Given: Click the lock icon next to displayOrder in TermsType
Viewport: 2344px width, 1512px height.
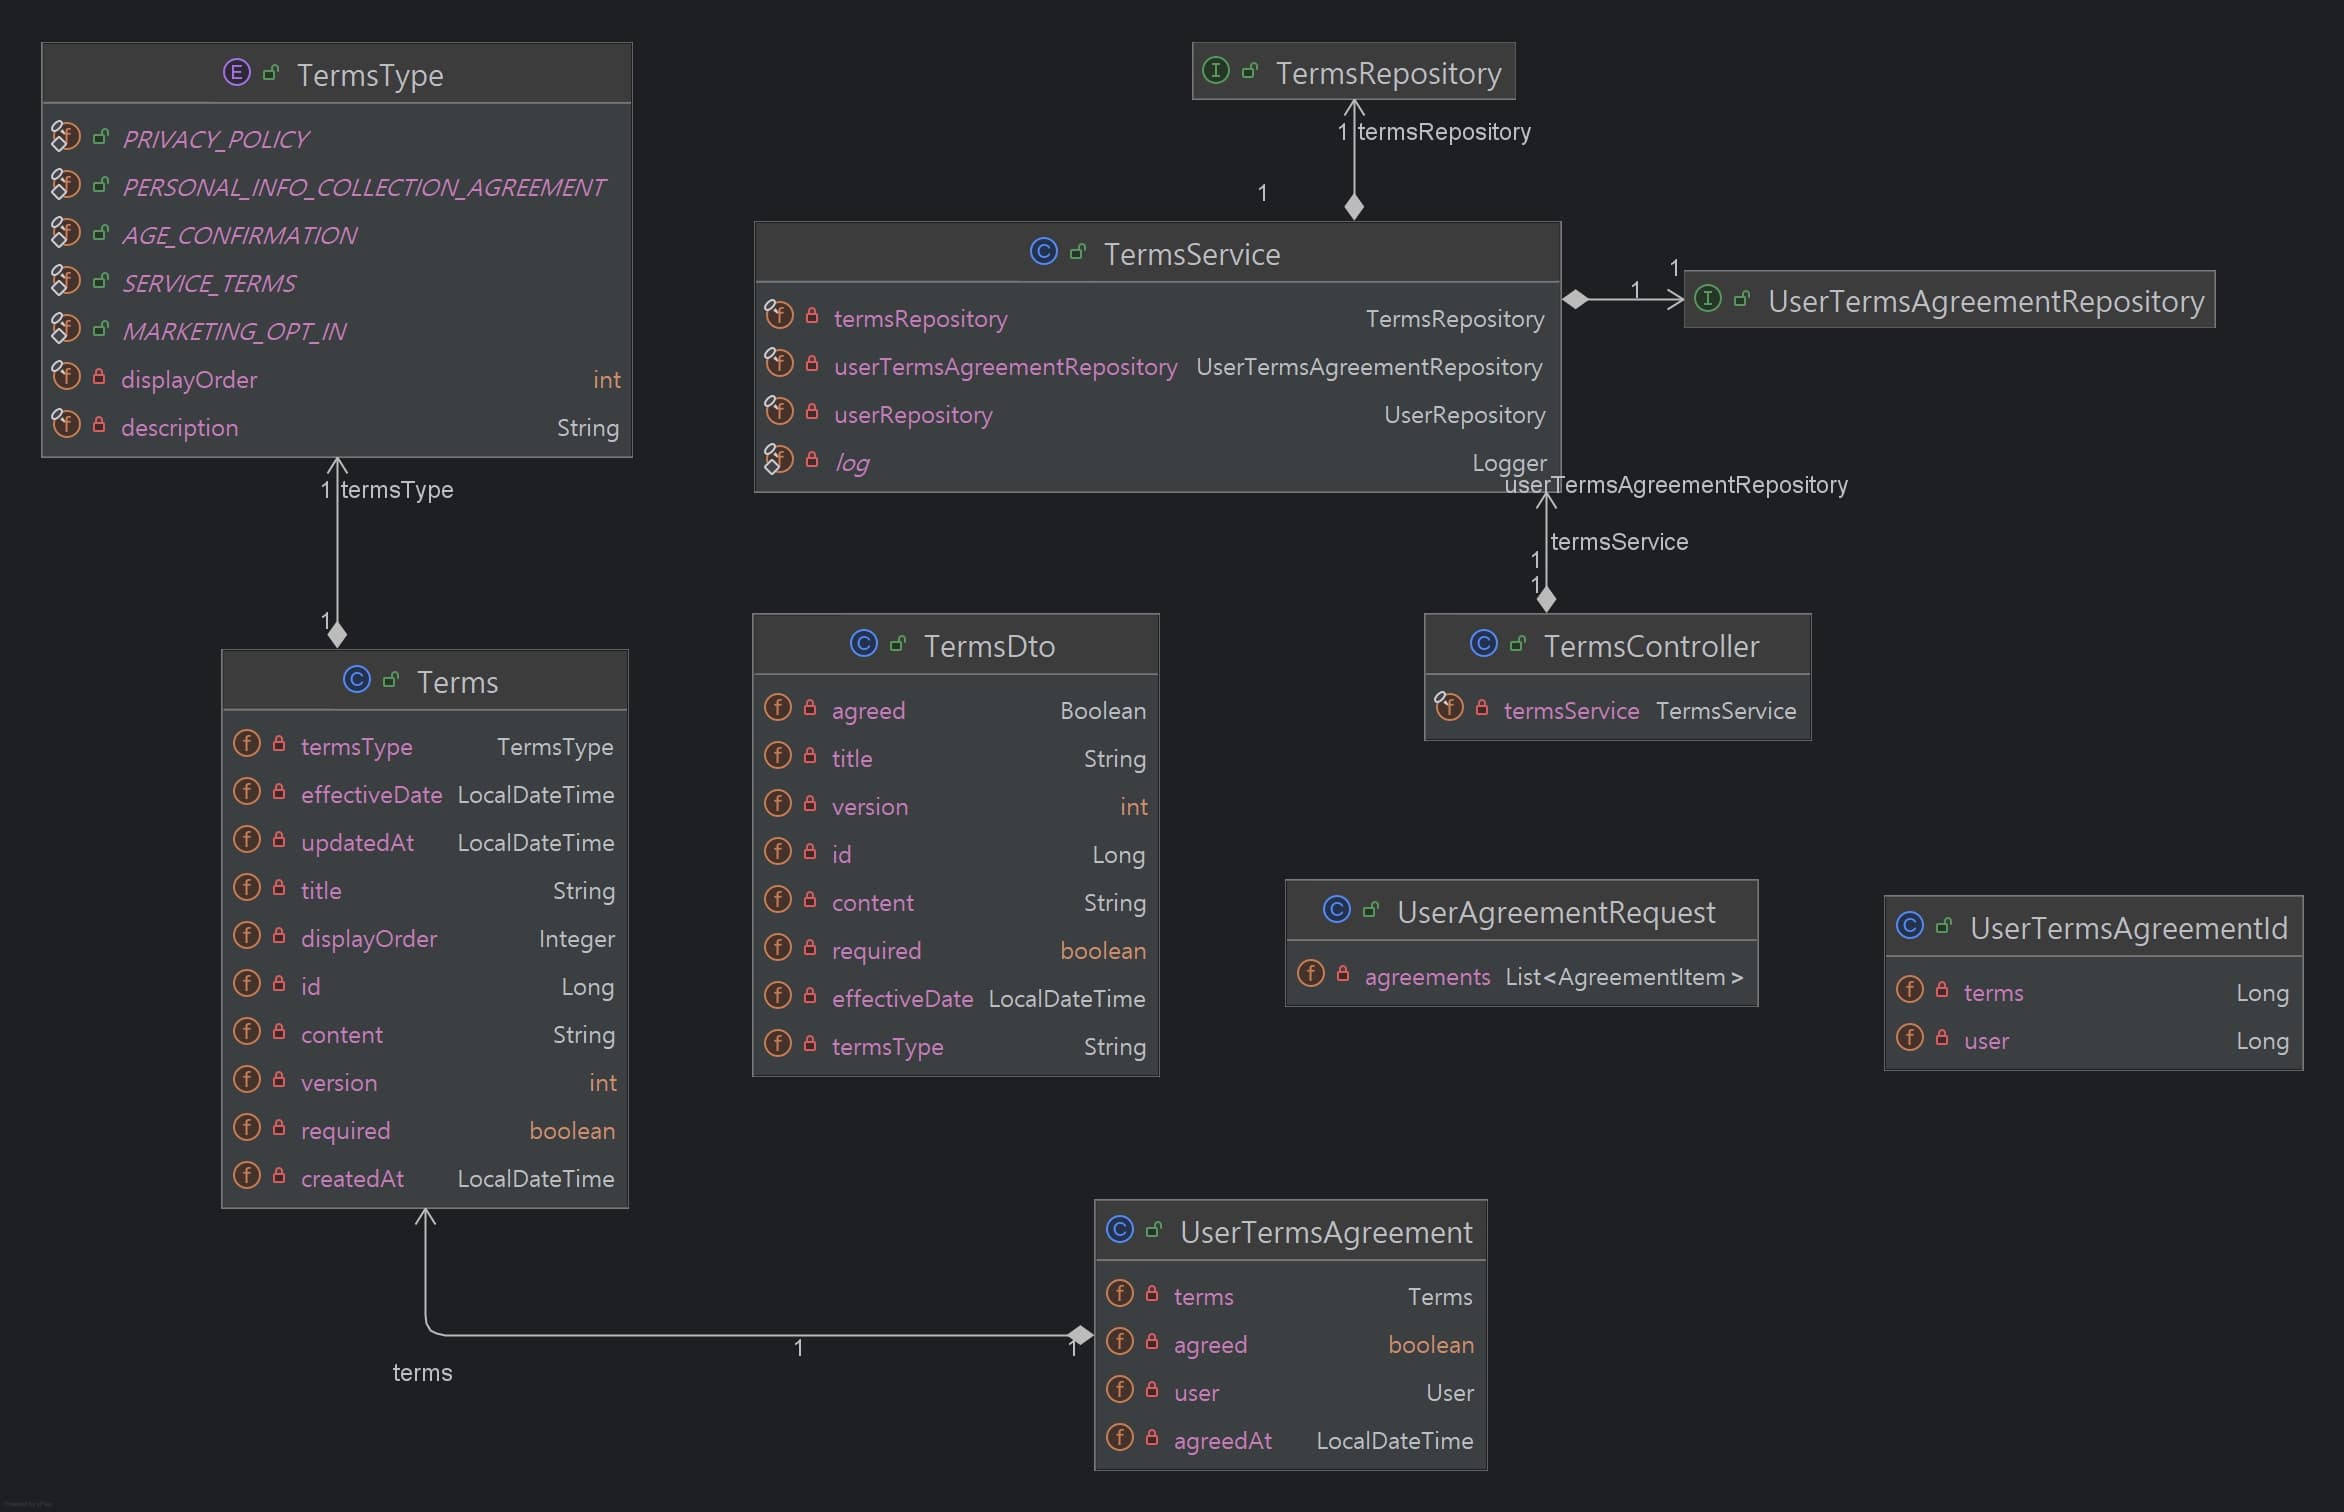Looking at the screenshot, I should click(99, 378).
